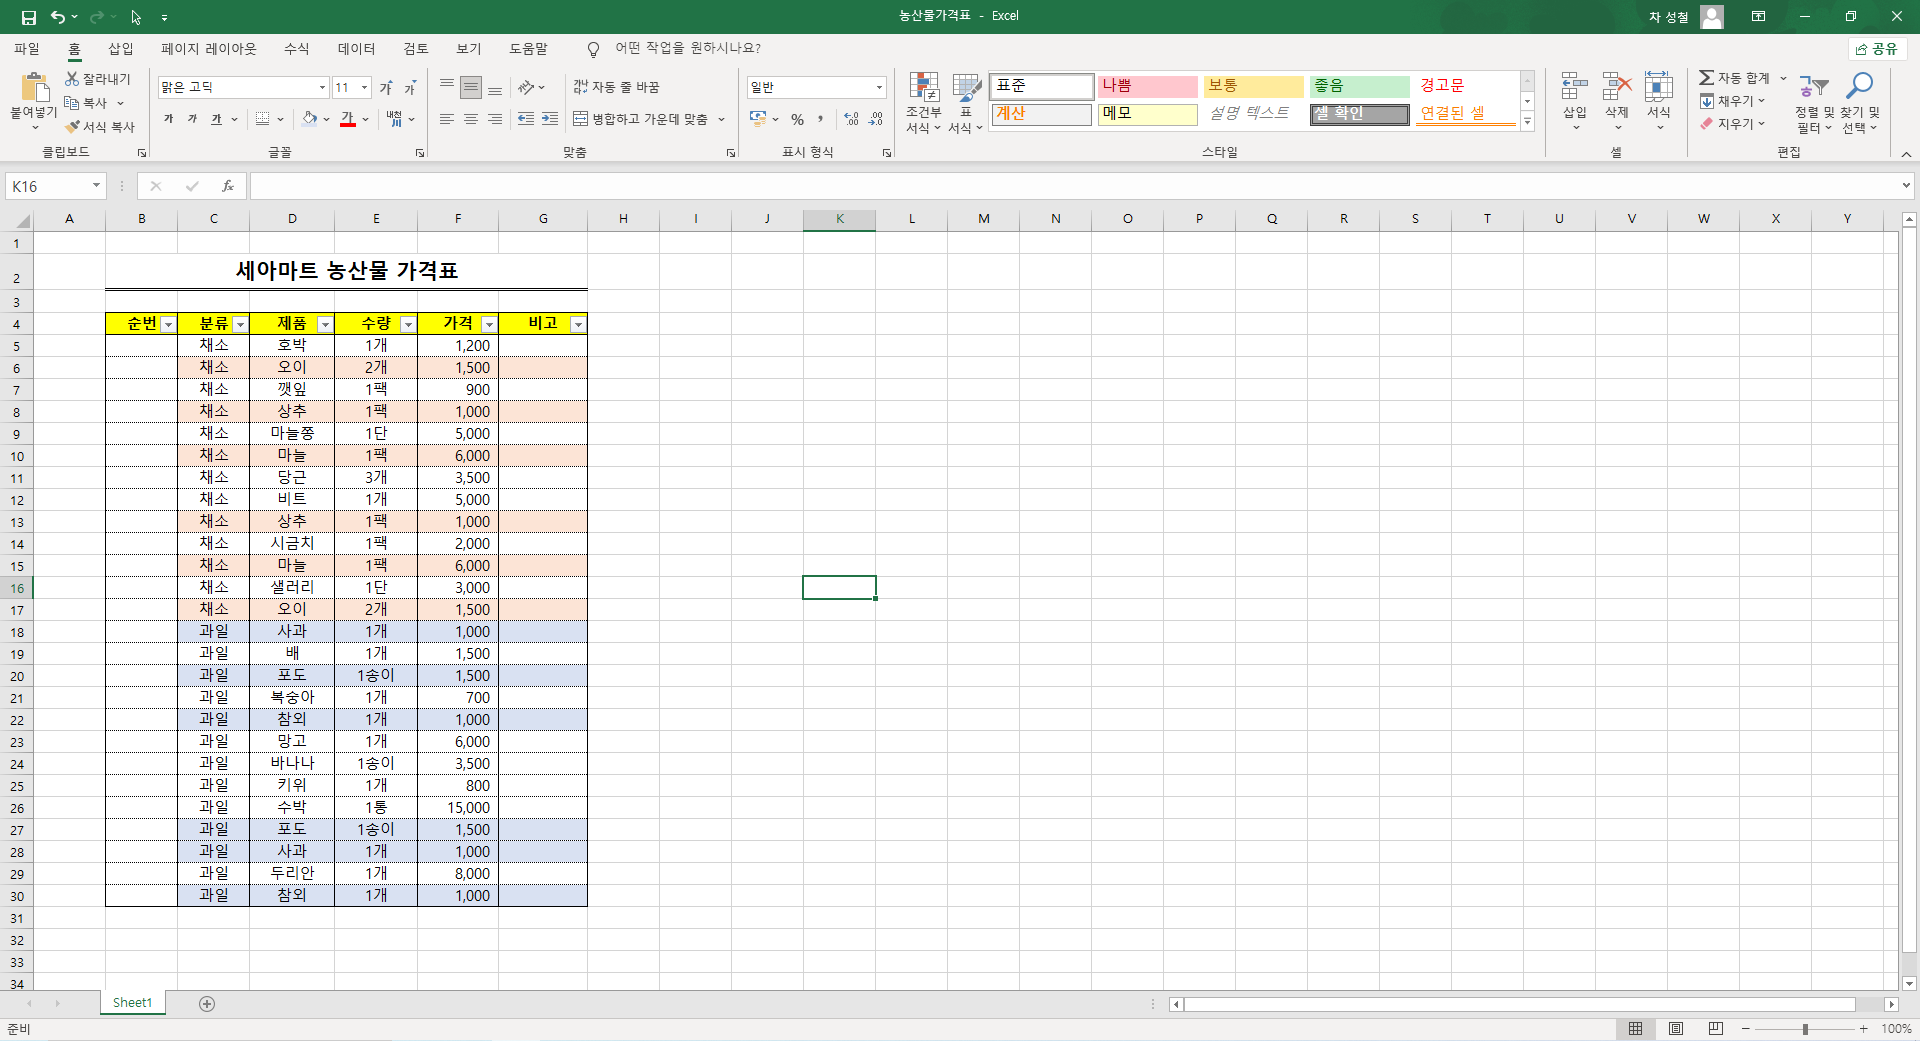Screen dimensions: 1920x1041
Task: Toggle top vertical alignment
Action: 447,88
